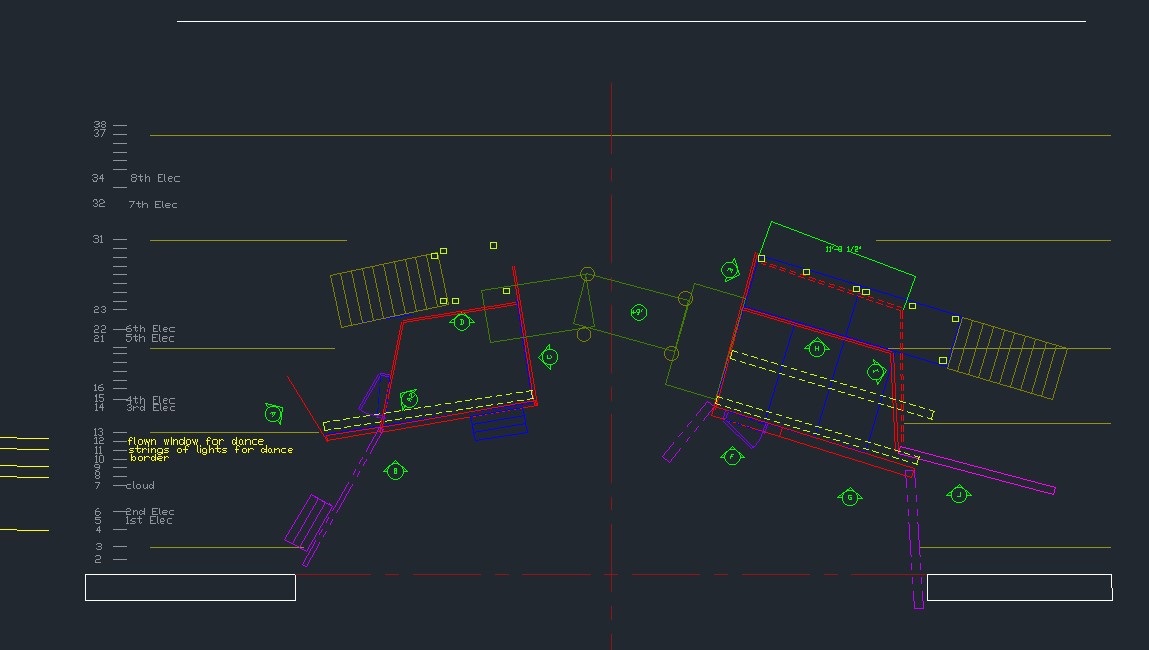Image resolution: width=1149 pixels, height=650 pixels.
Task: Select the green 4'-9" circular dimension tag
Action: pyautogui.click(x=638, y=312)
